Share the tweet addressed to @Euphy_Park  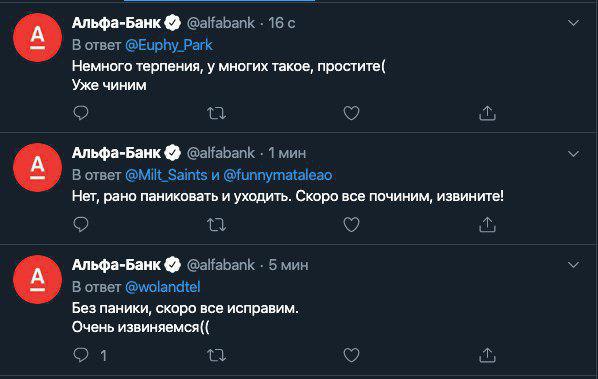pyautogui.click(x=487, y=113)
